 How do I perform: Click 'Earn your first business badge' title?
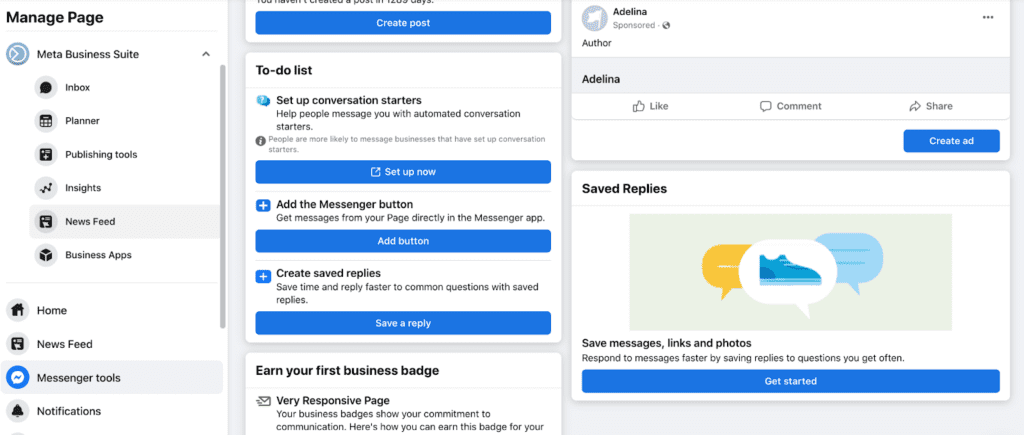347,371
